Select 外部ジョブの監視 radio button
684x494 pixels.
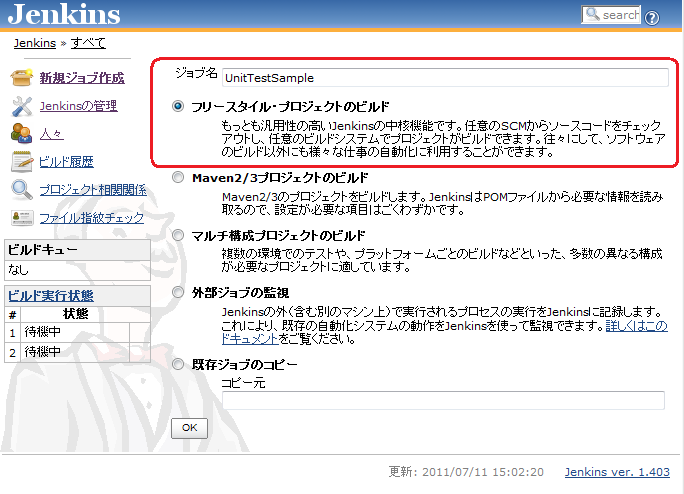pos(178,292)
